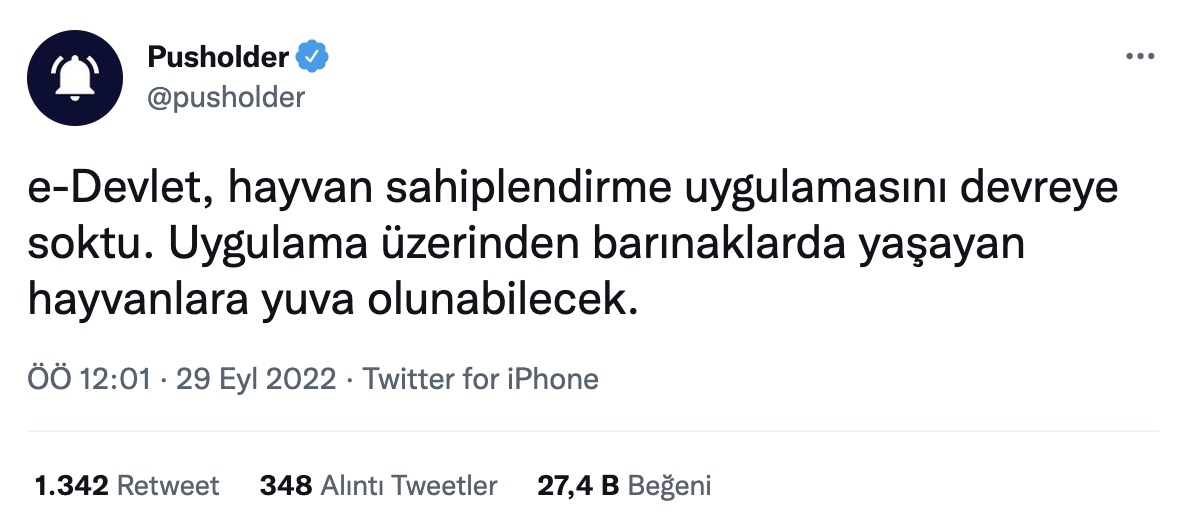1188x532 pixels.
Task: Click the Retweet label
Action: coord(169,486)
